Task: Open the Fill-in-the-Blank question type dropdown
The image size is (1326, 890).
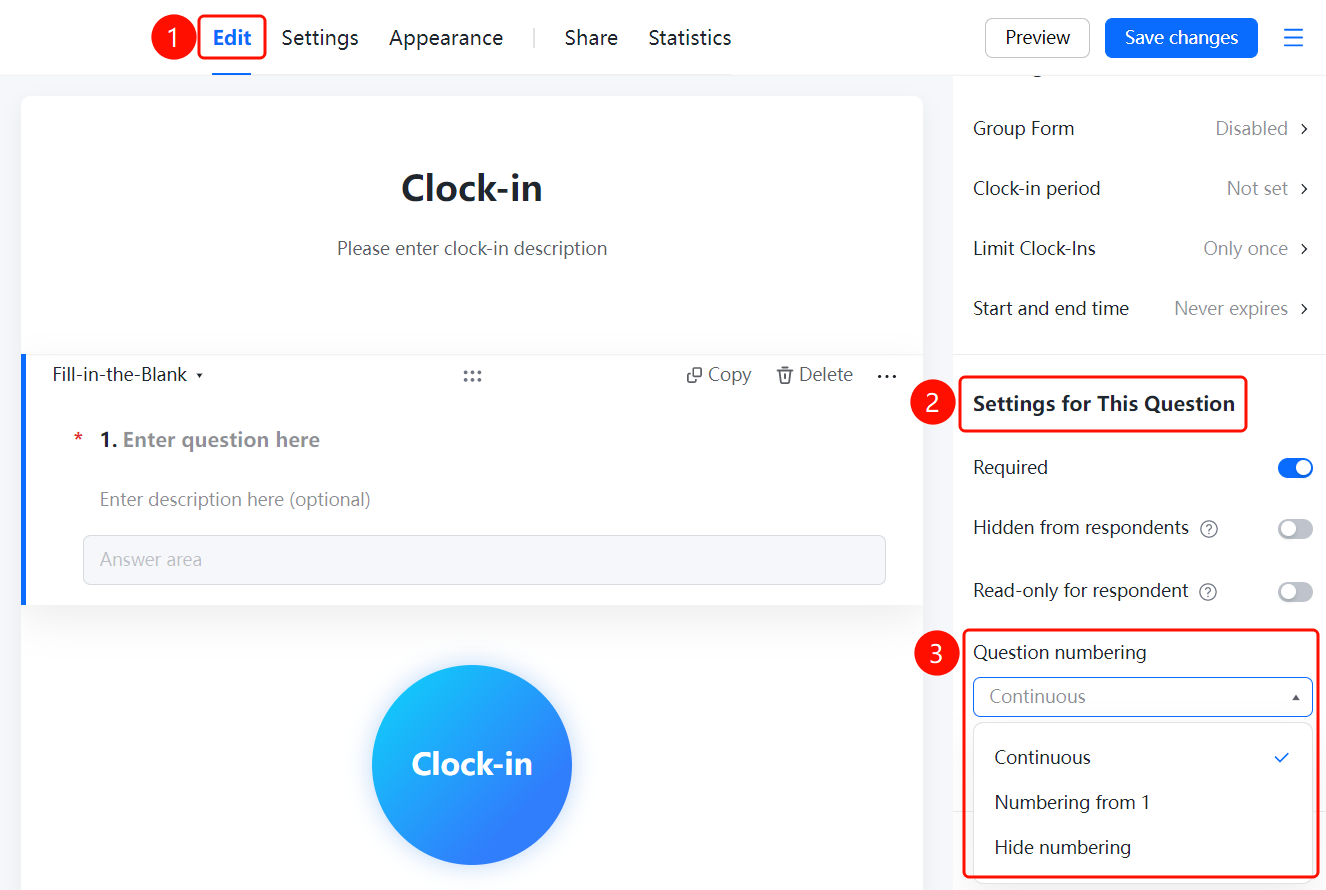Action: coord(128,375)
